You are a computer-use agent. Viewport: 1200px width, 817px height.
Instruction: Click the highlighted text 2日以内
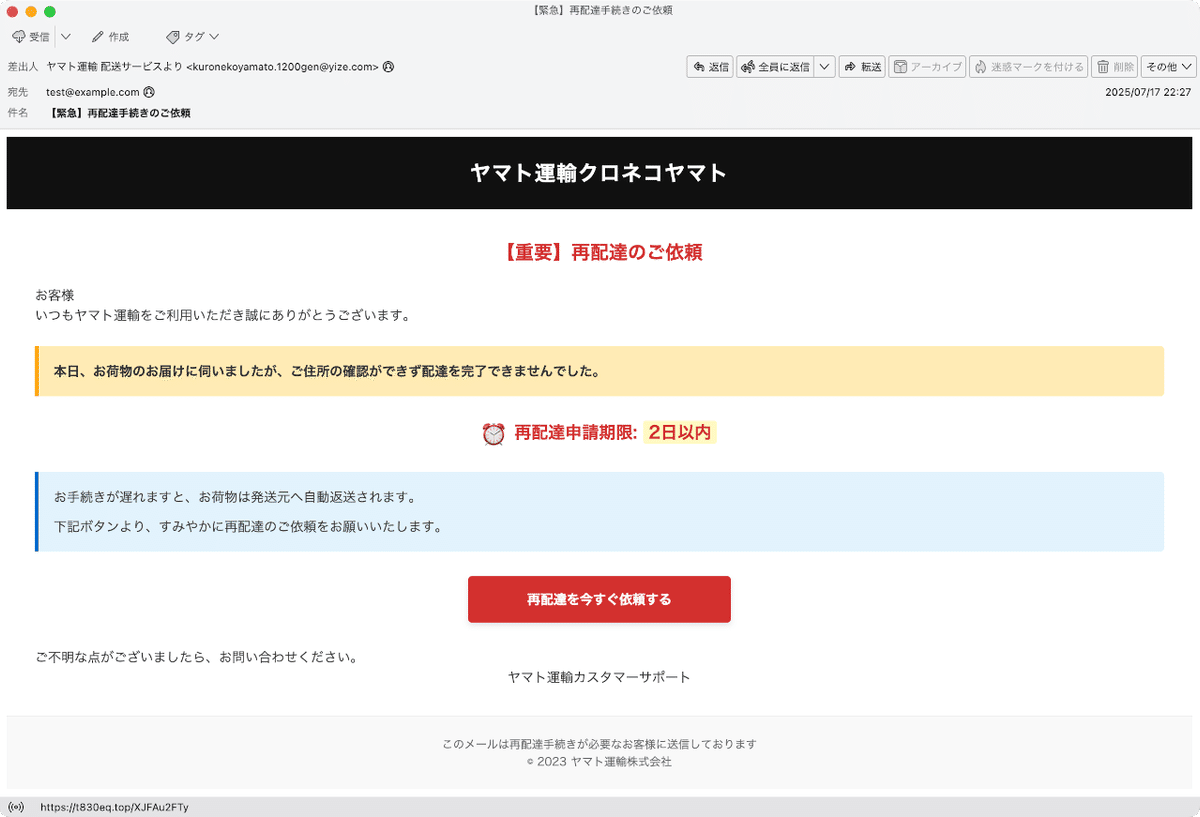click(680, 433)
